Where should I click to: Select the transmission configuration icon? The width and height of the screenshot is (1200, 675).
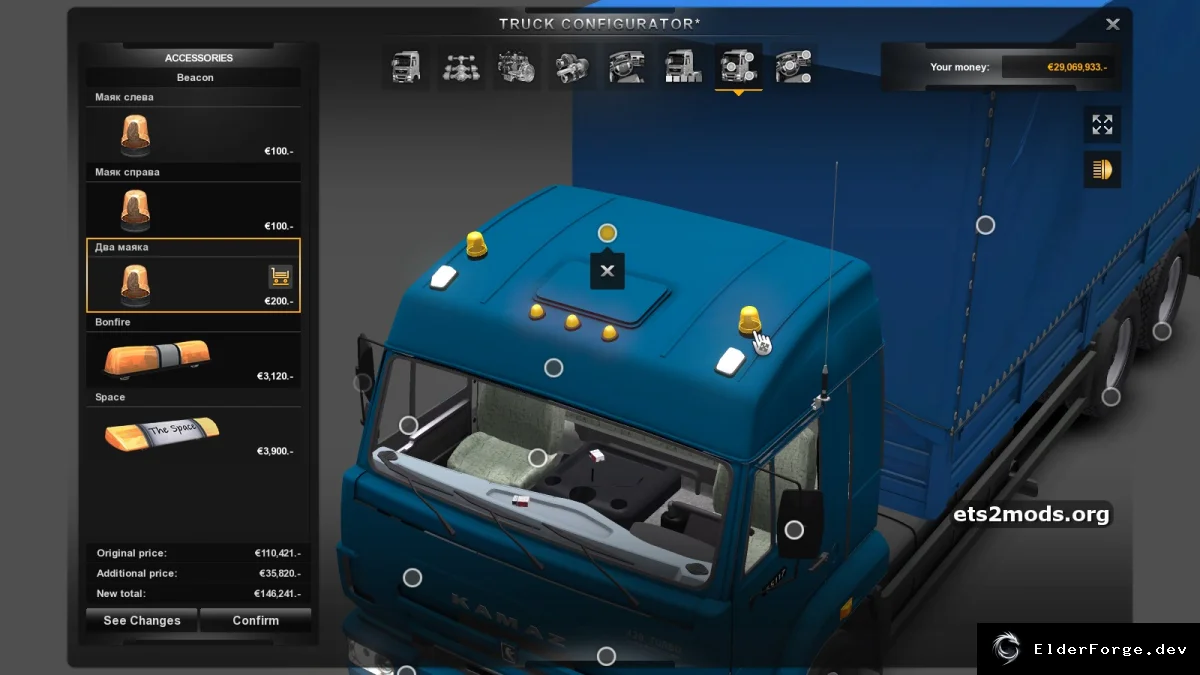pos(573,68)
